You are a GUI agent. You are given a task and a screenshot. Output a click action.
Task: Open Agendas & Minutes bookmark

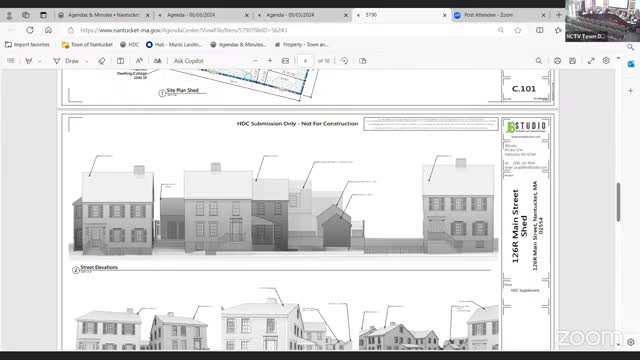point(238,44)
